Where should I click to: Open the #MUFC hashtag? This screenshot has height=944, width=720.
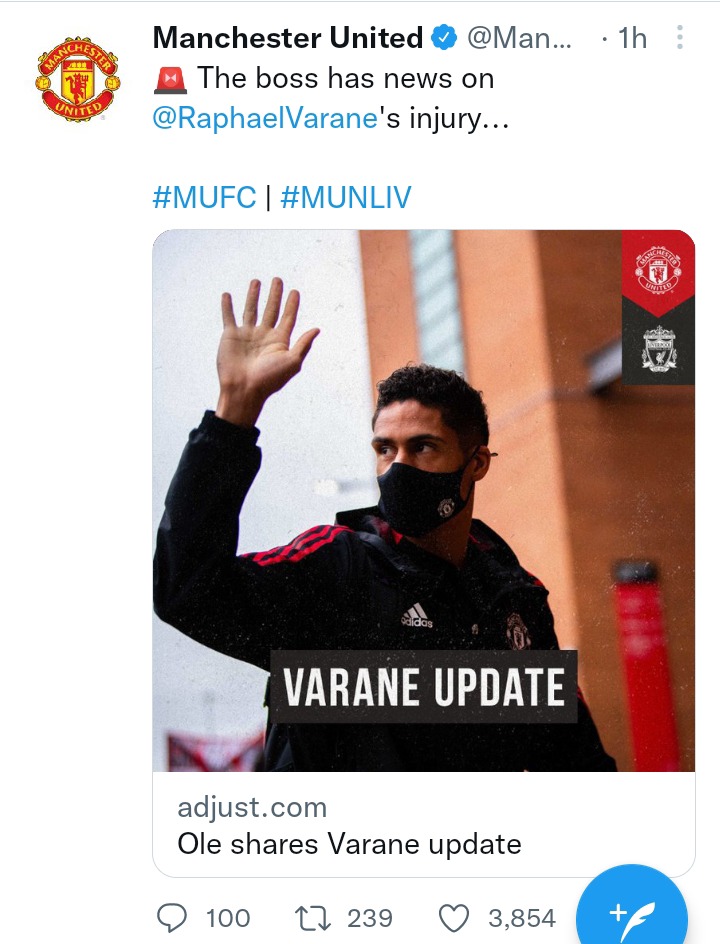(205, 197)
